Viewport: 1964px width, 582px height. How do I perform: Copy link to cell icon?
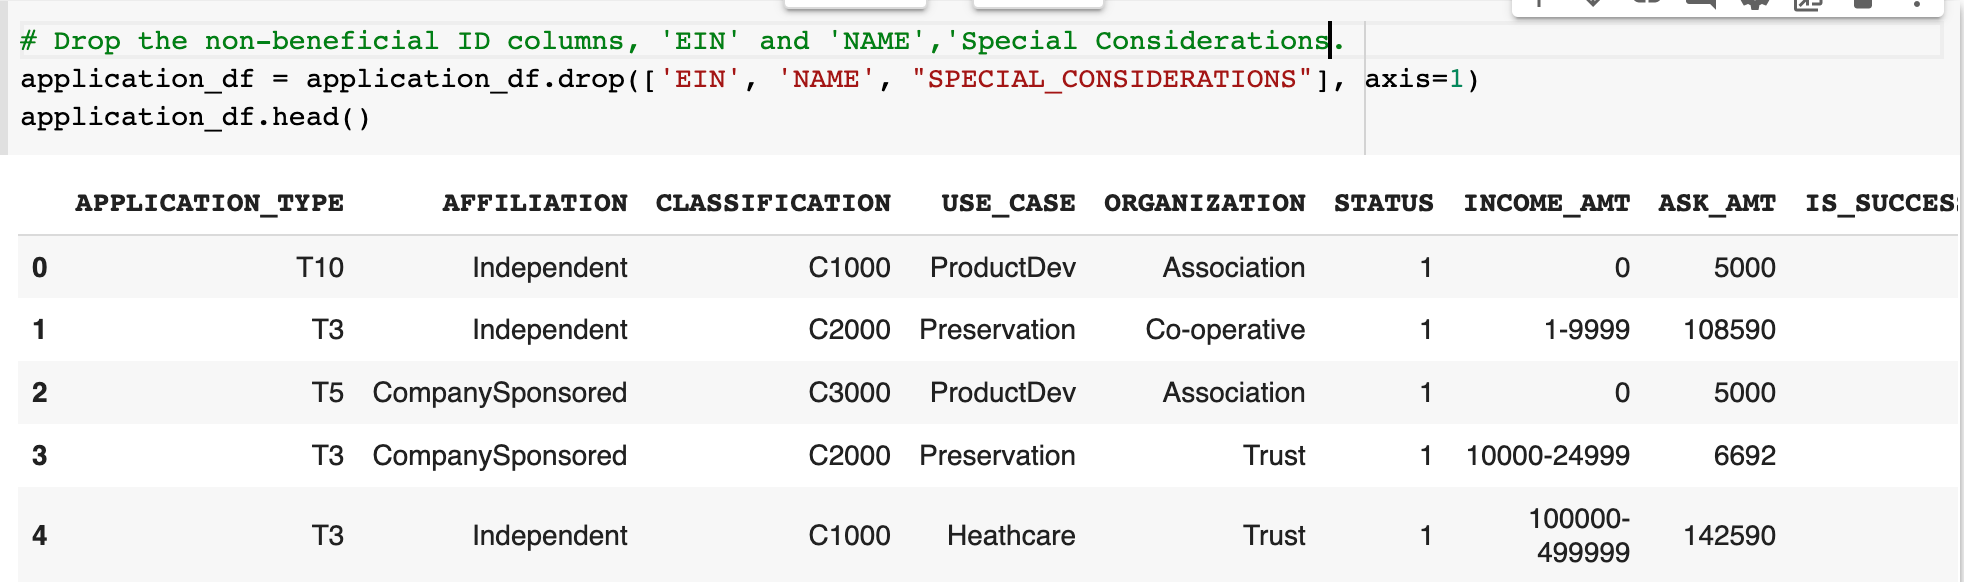coord(1648,3)
